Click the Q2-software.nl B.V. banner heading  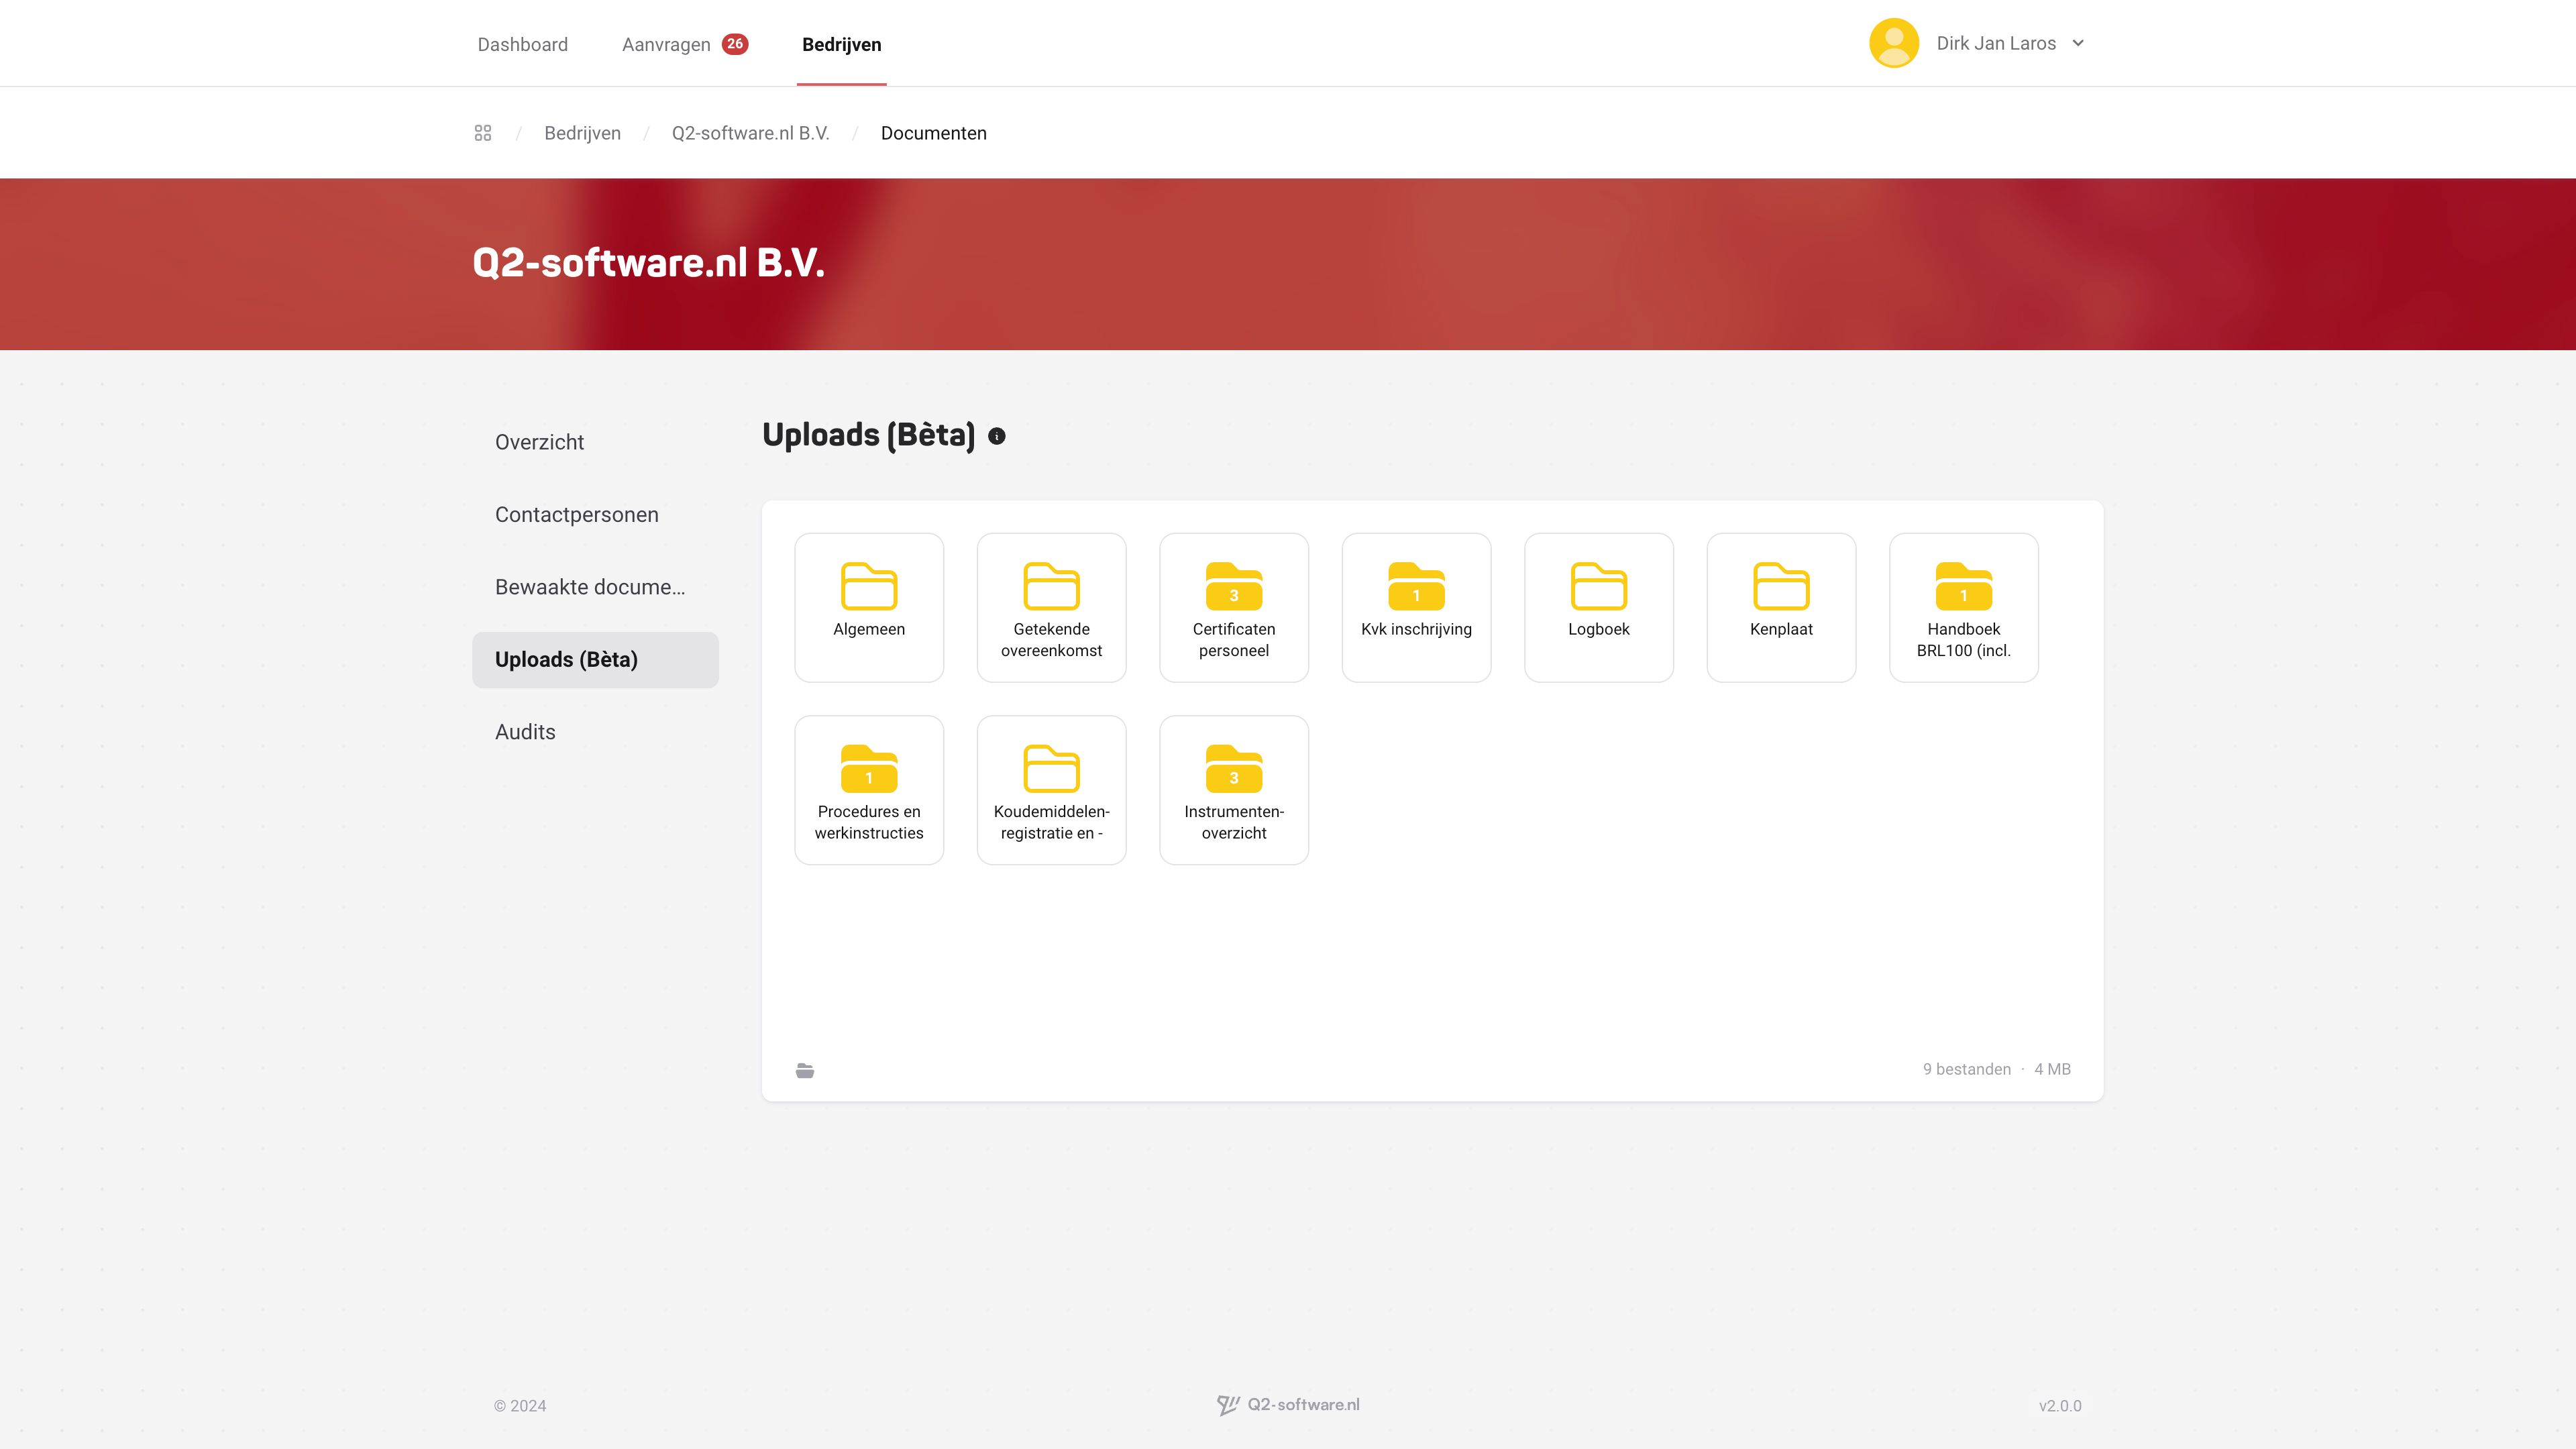point(648,263)
